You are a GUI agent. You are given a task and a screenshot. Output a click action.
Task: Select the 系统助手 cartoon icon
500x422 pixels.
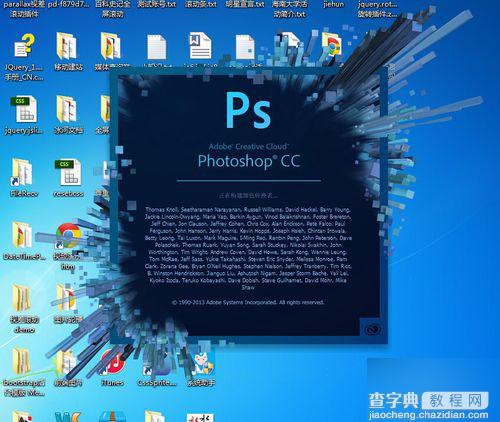pyautogui.click(x=201, y=364)
